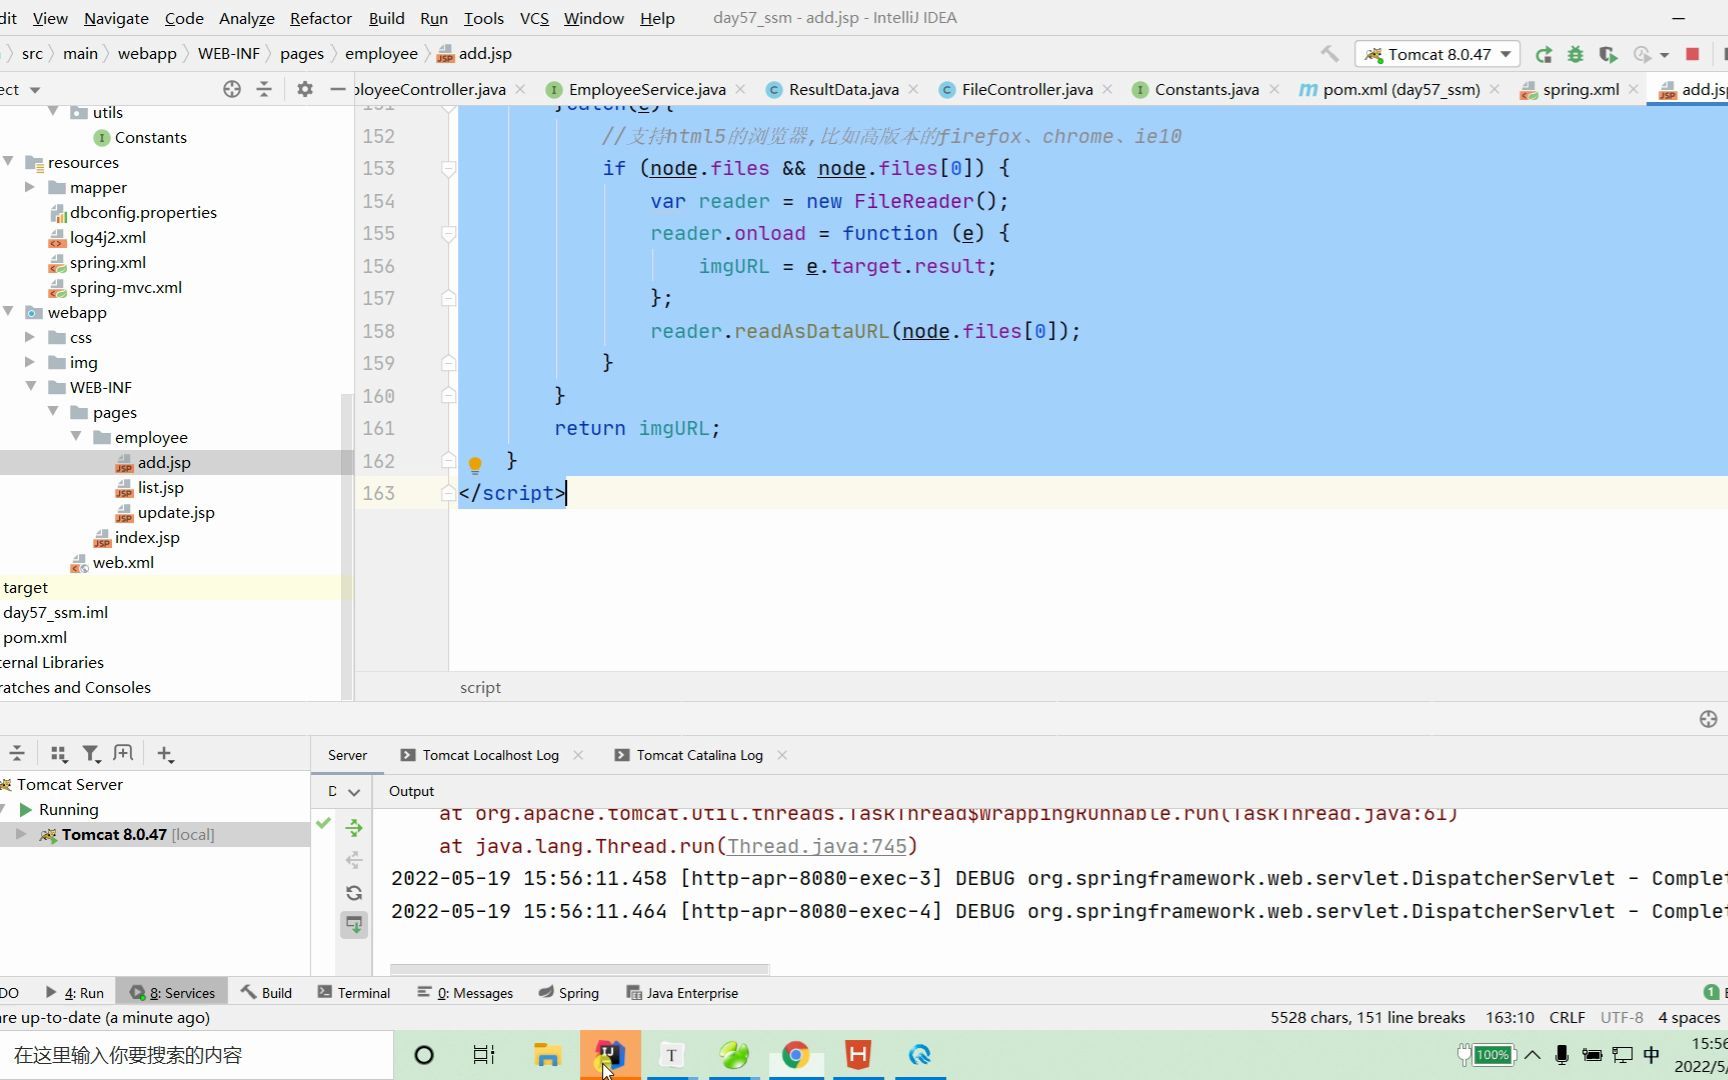The width and height of the screenshot is (1728, 1080).
Task: Click the console horizontal scrollbar
Action: 579,969
